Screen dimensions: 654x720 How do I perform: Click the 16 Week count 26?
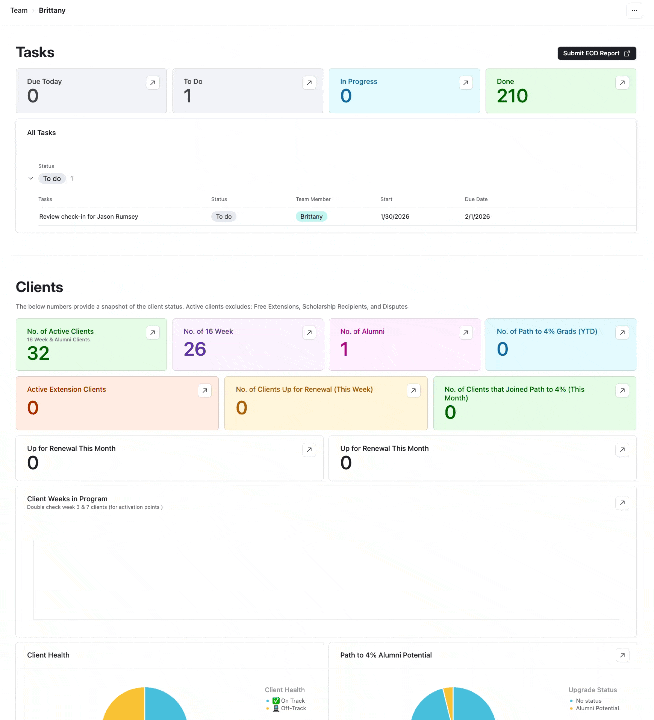tap(195, 349)
